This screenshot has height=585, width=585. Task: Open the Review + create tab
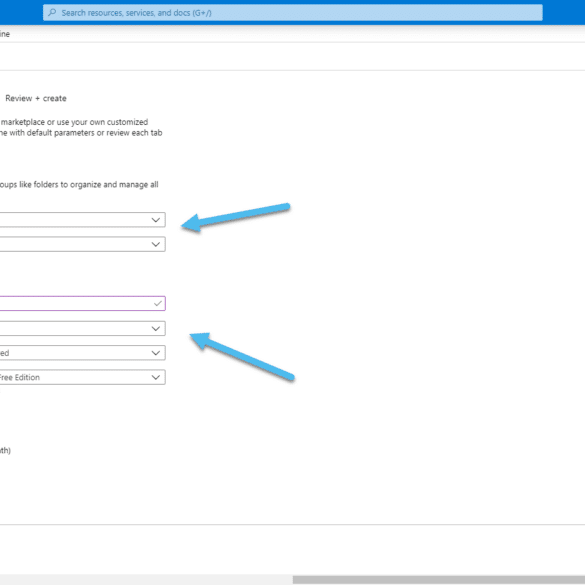point(36,98)
